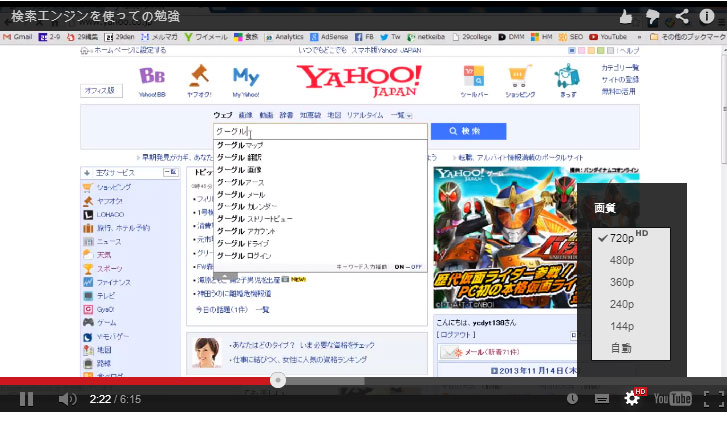The height and width of the screenshot is (425, 727).
Task: Open the DMM bookmark
Action: click(x=511, y=37)
